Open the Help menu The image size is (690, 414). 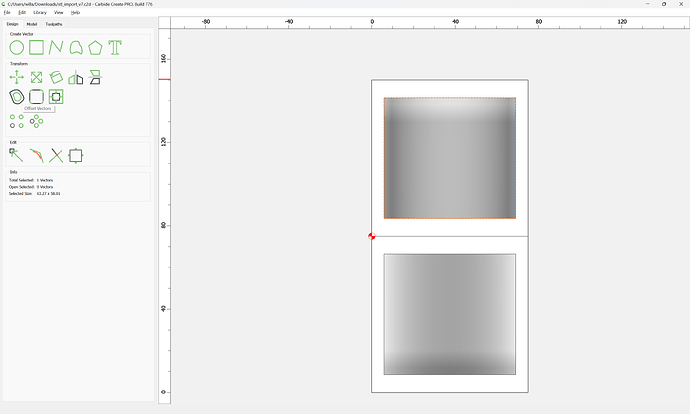click(x=75, y=12)
